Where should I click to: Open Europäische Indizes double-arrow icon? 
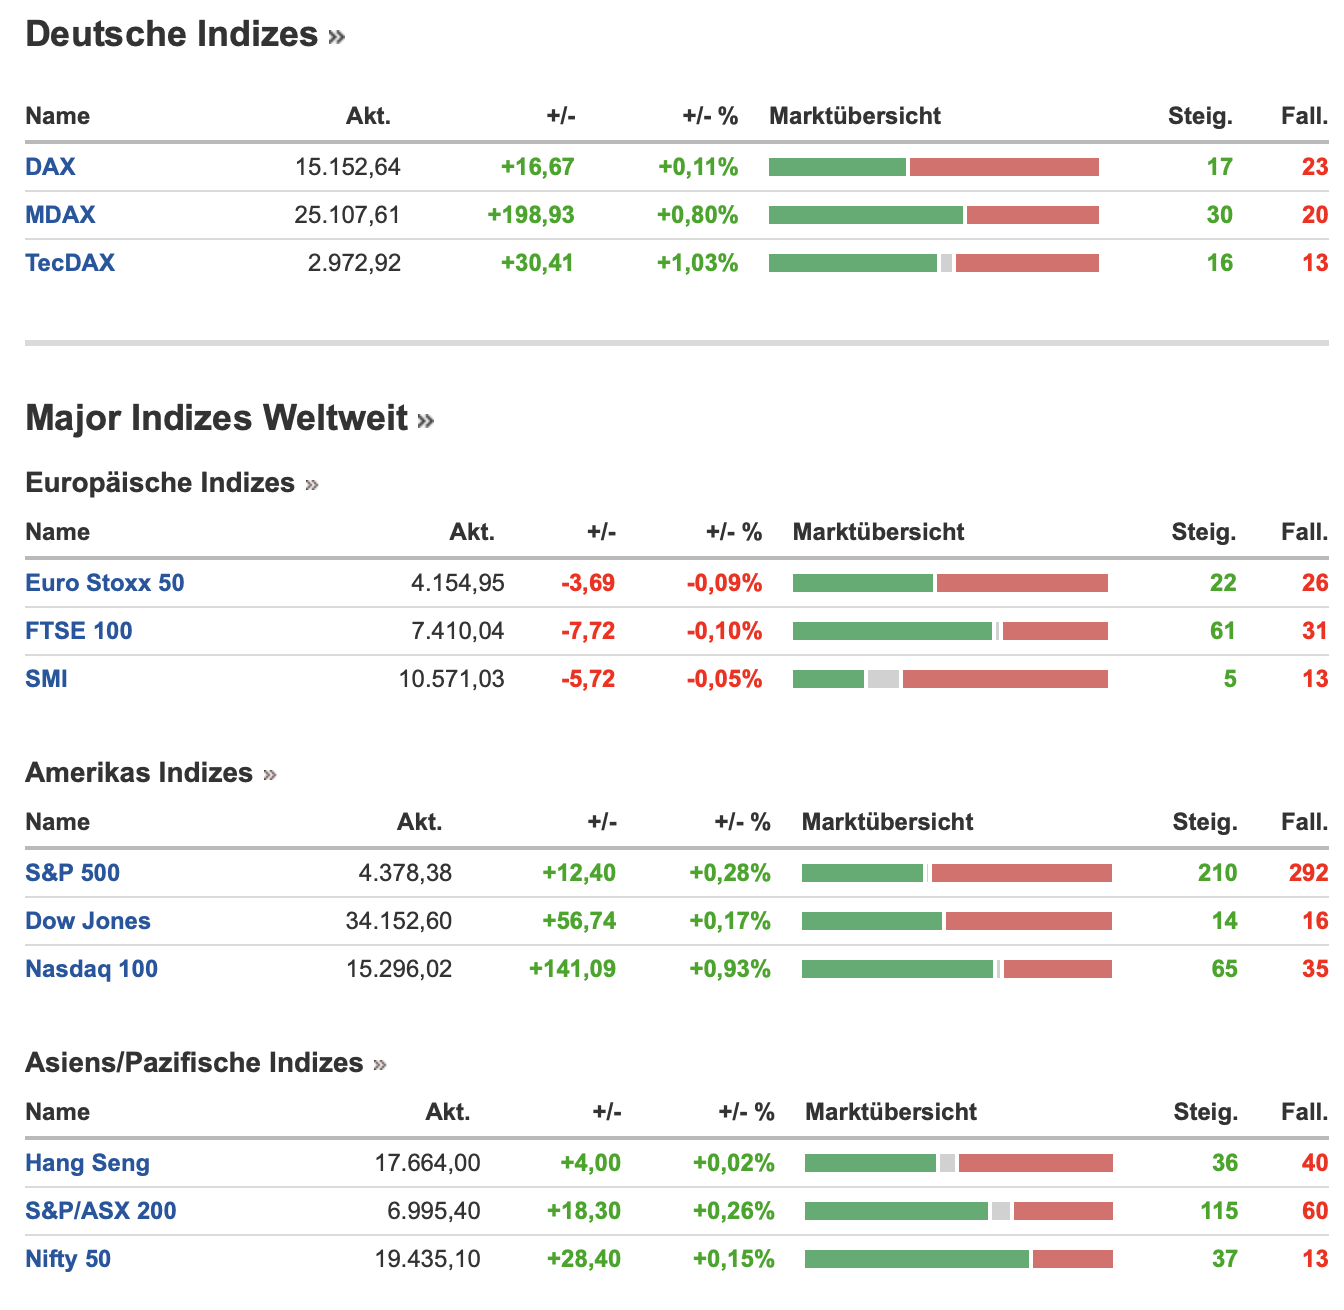pos(312,485)
